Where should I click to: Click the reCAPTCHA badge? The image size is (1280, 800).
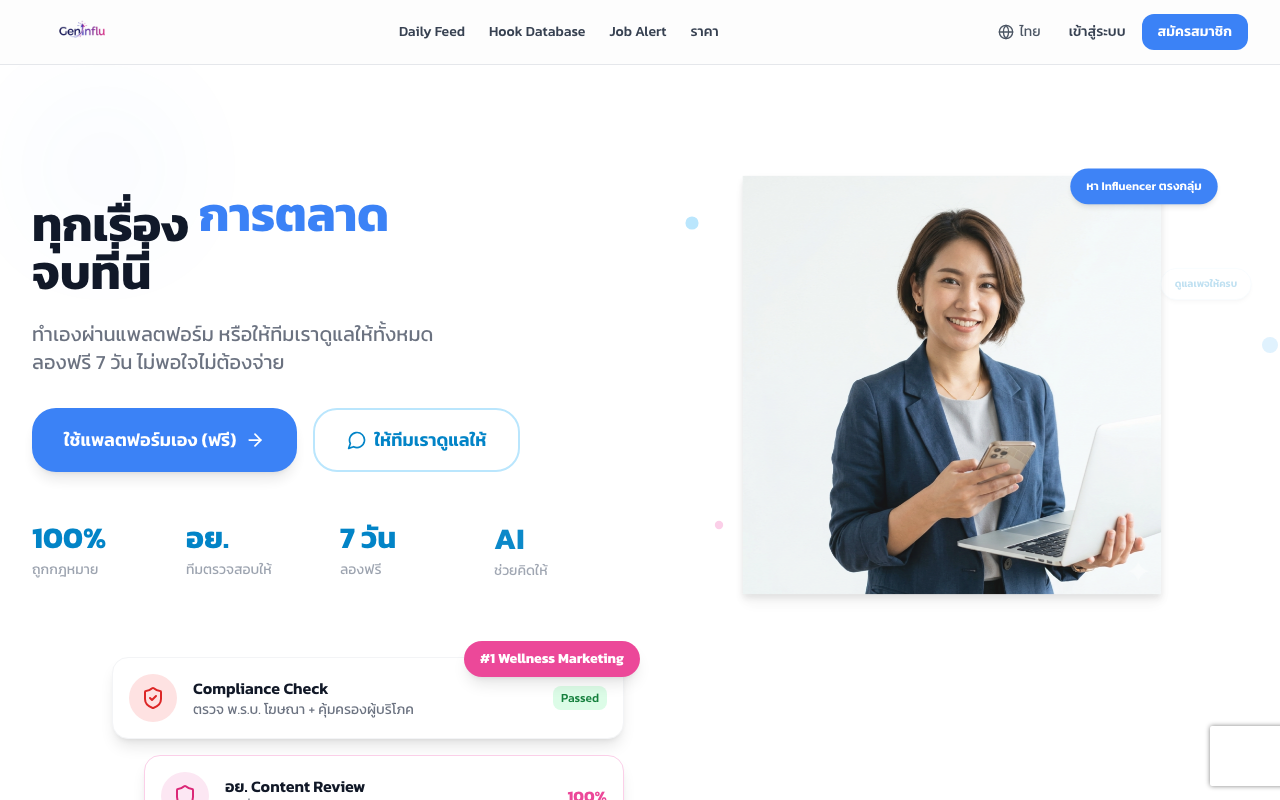(1245, 756)
